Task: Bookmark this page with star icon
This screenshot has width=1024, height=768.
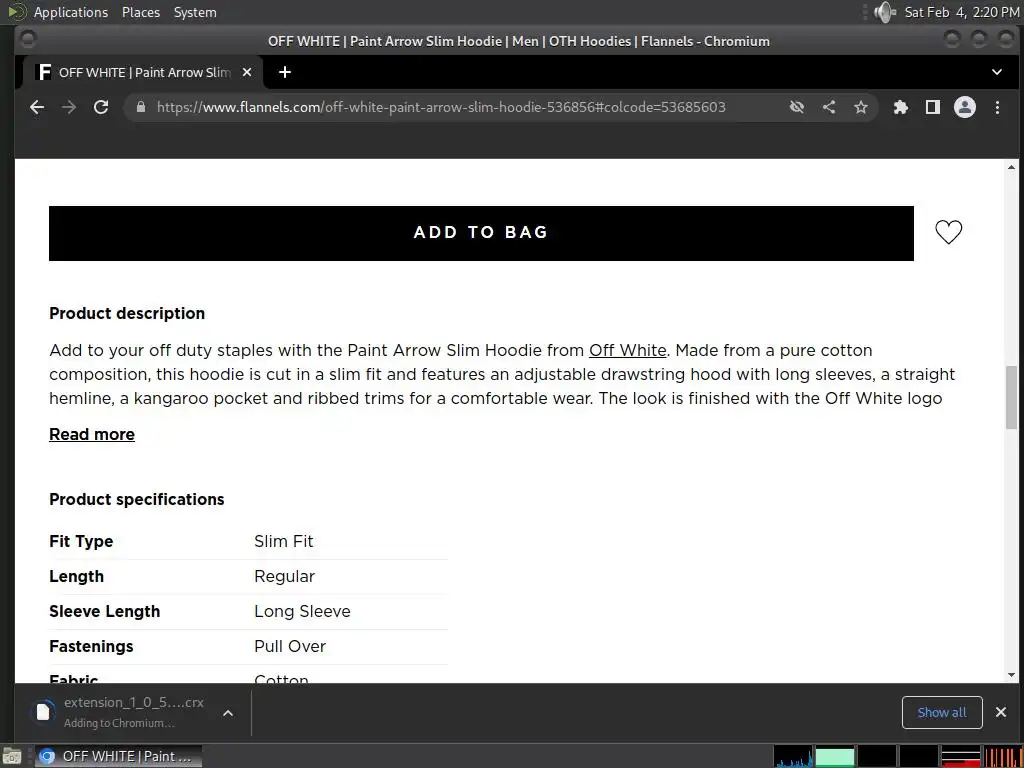Action: pos(861,107)
